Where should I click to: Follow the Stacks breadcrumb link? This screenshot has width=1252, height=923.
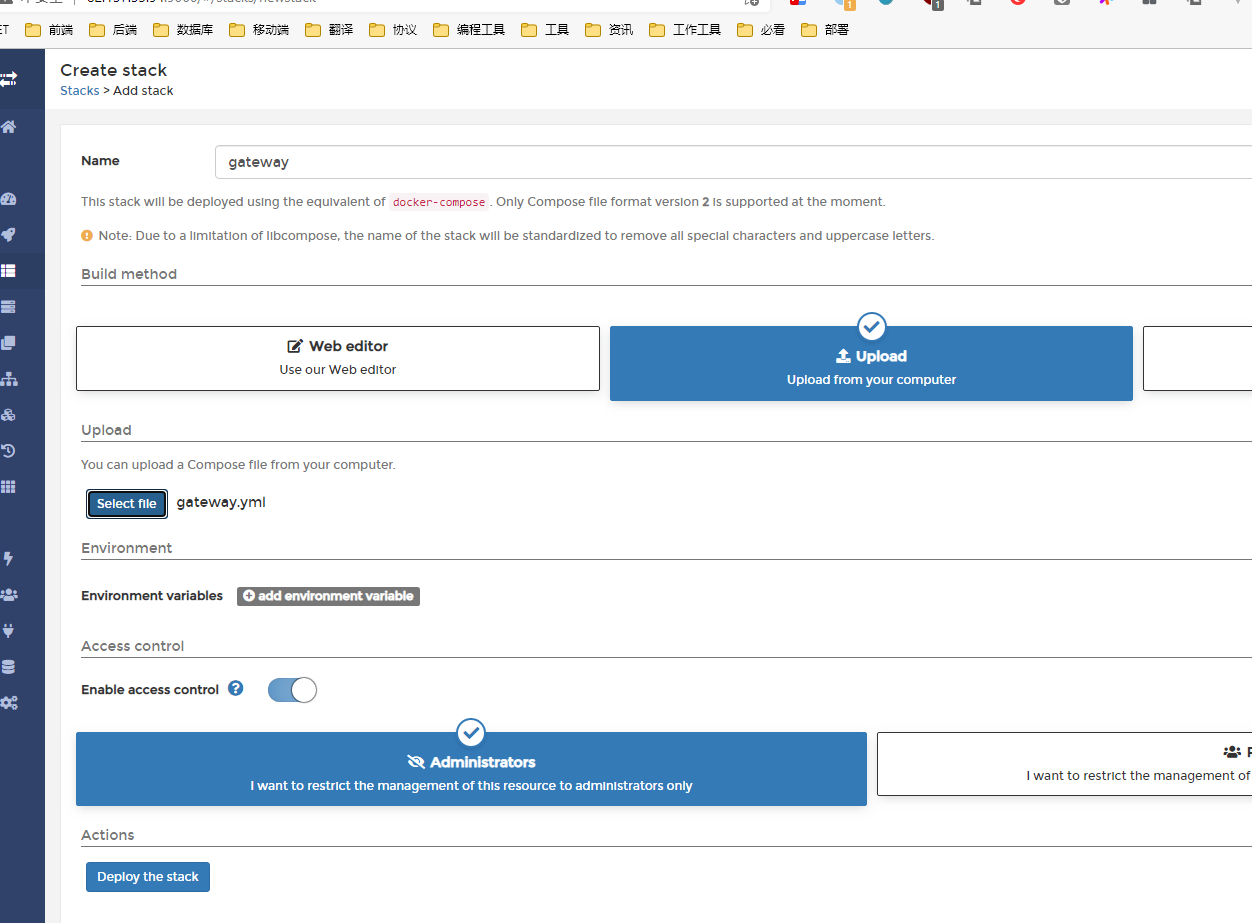tap(80, 91)
